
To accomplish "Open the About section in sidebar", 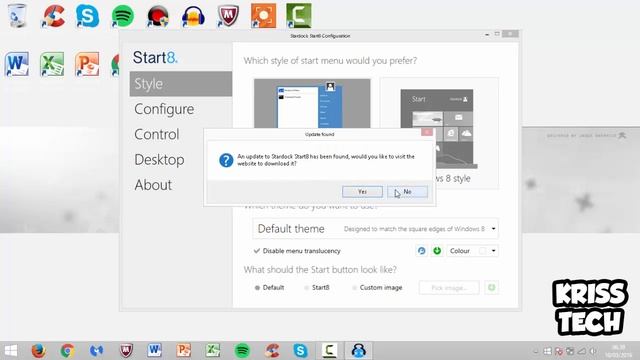I will (x=153, y=185).
